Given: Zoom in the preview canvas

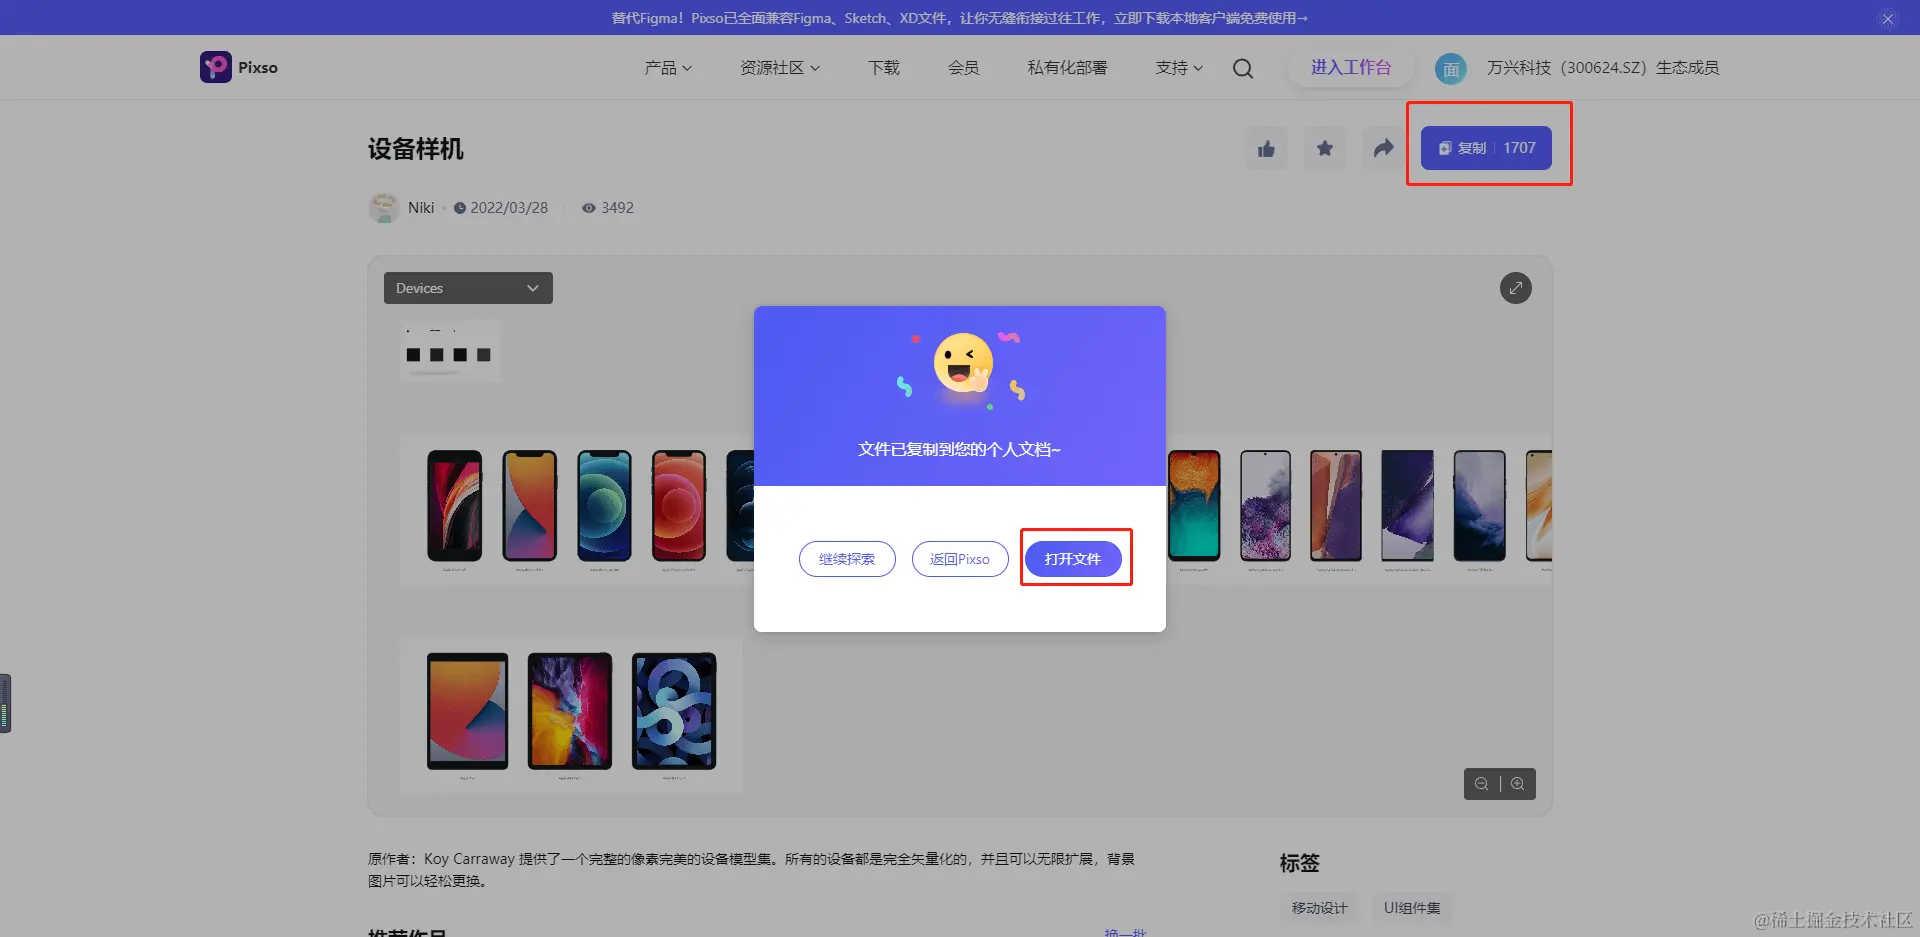Looking at the screenshot, I should point(1518,784).
